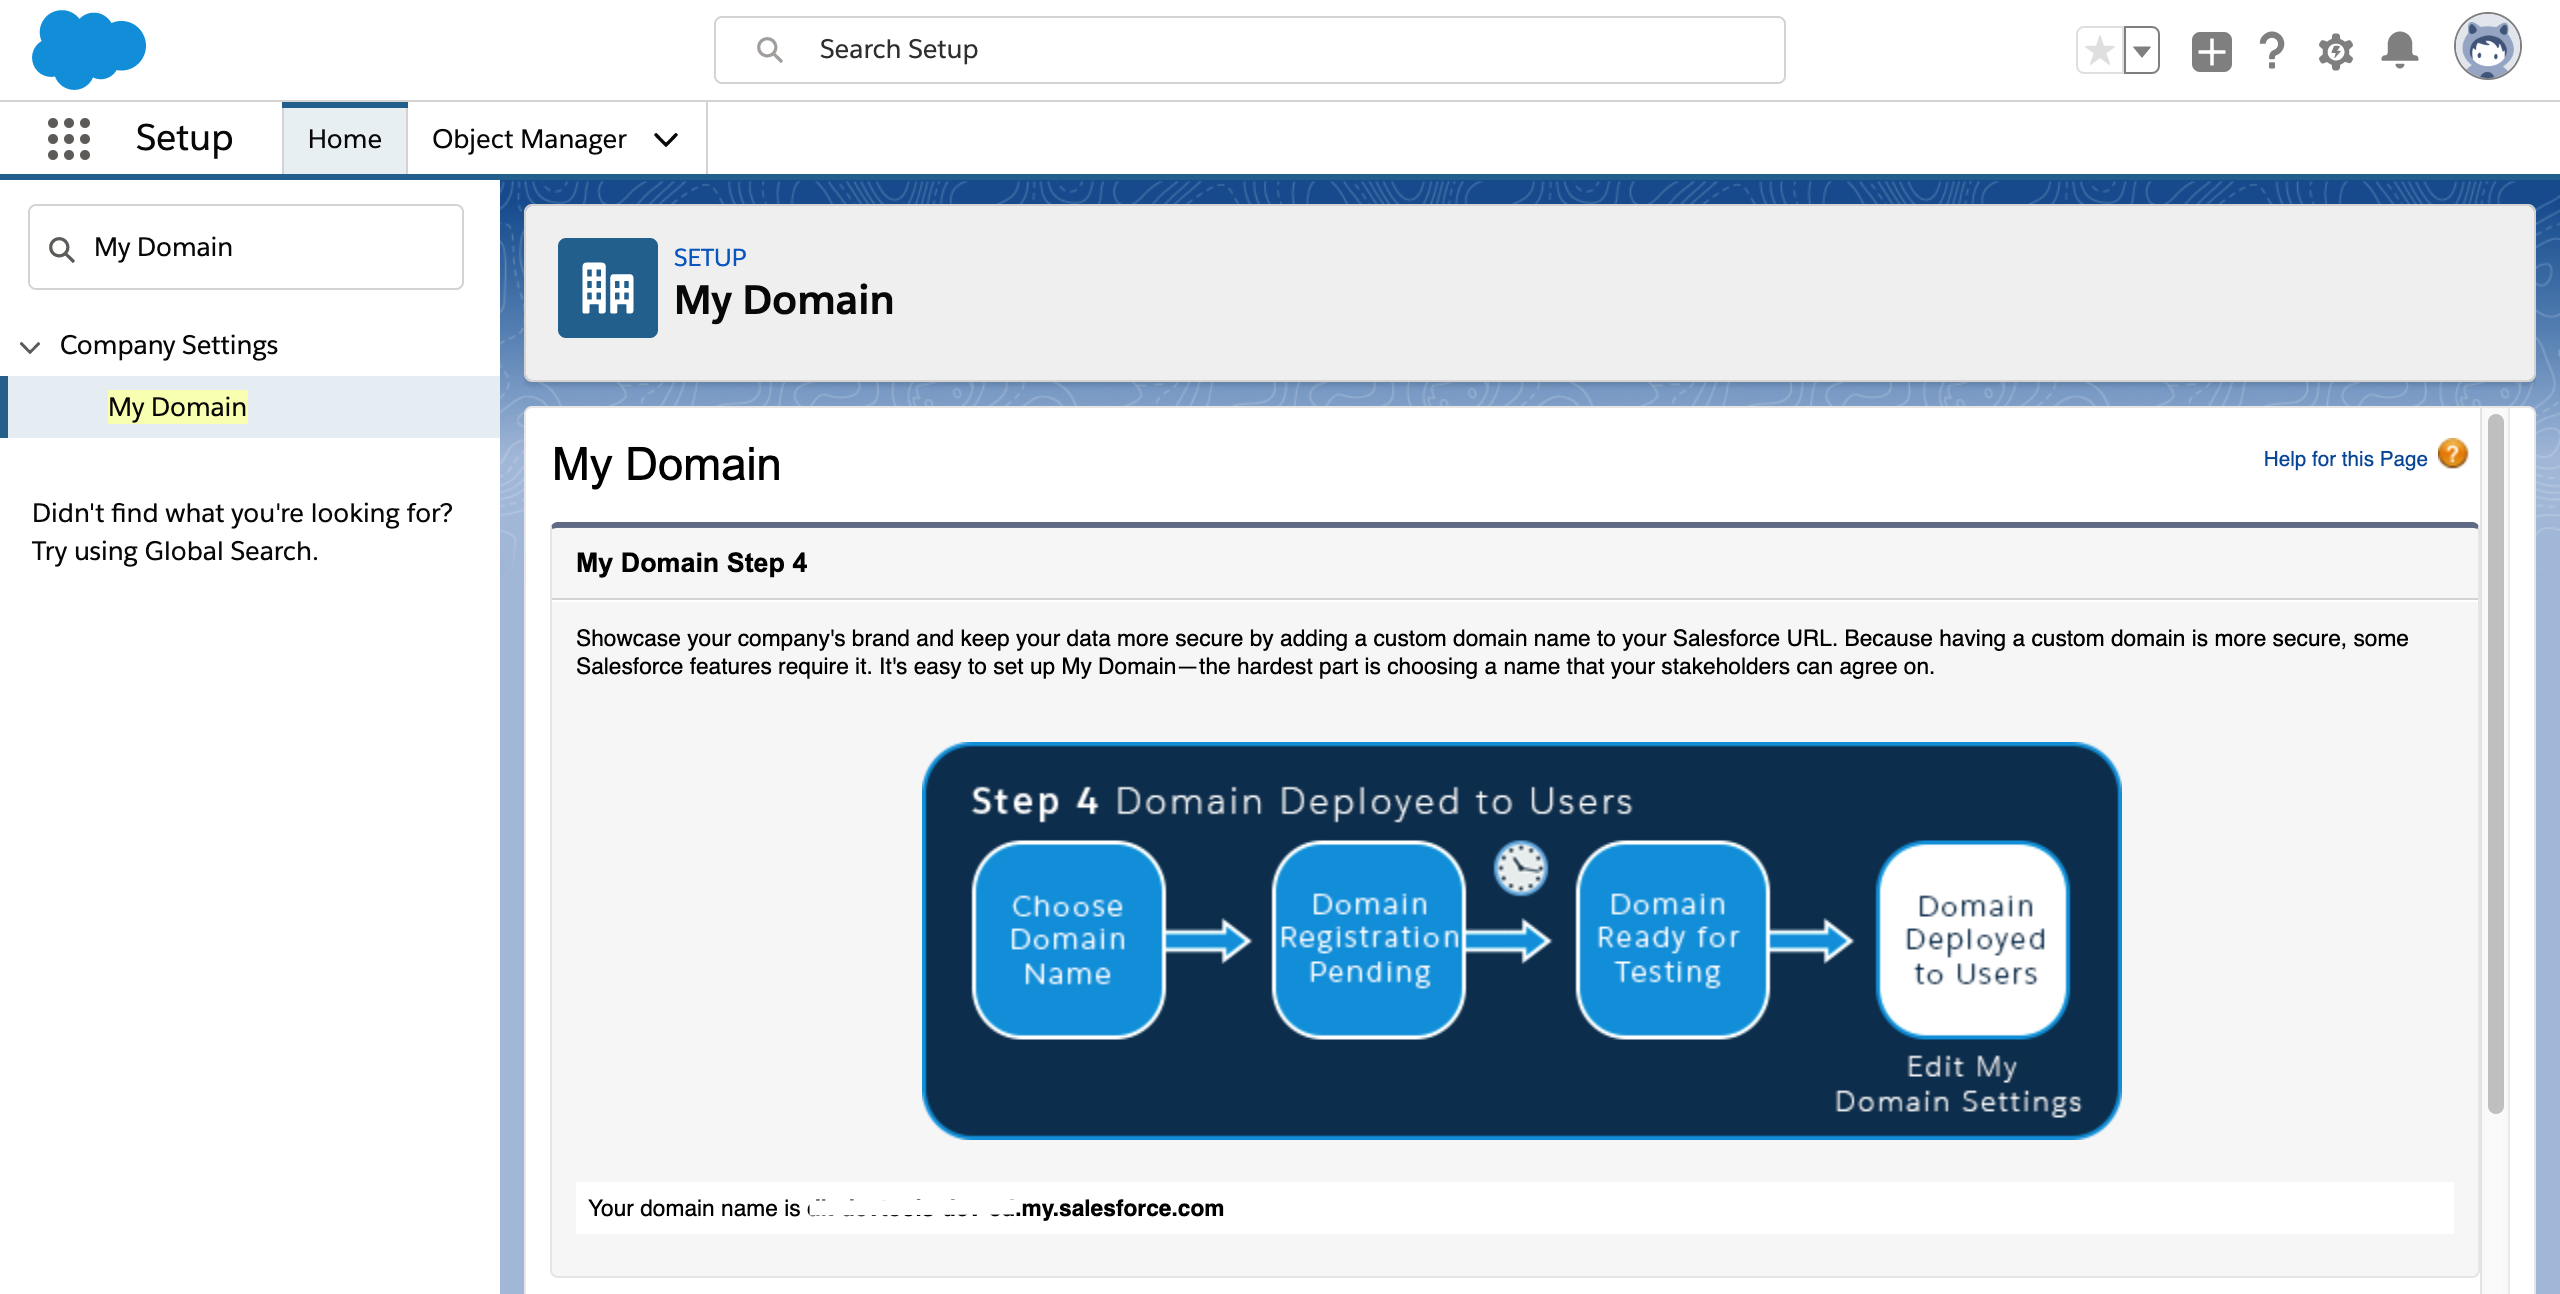Open the user profile avatar
Screen dimensions: 2560x1294
point(2487,47)
